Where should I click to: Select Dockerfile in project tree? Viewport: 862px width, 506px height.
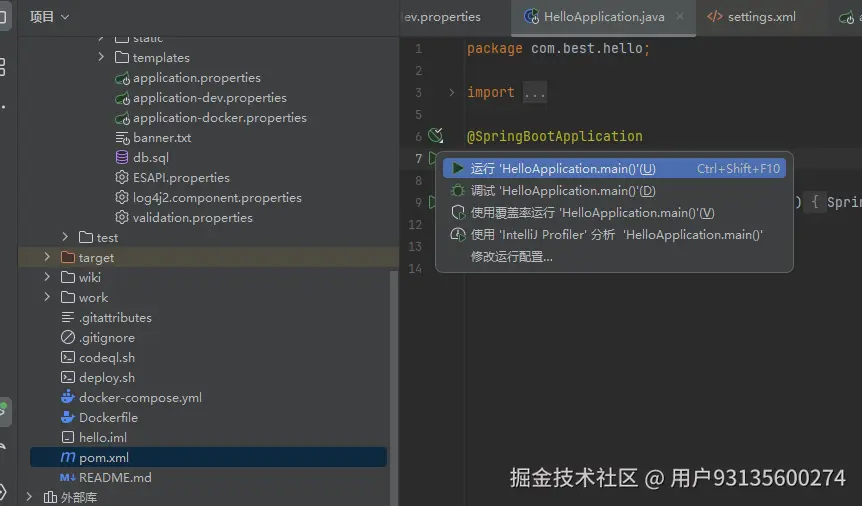tap(108, 417)
